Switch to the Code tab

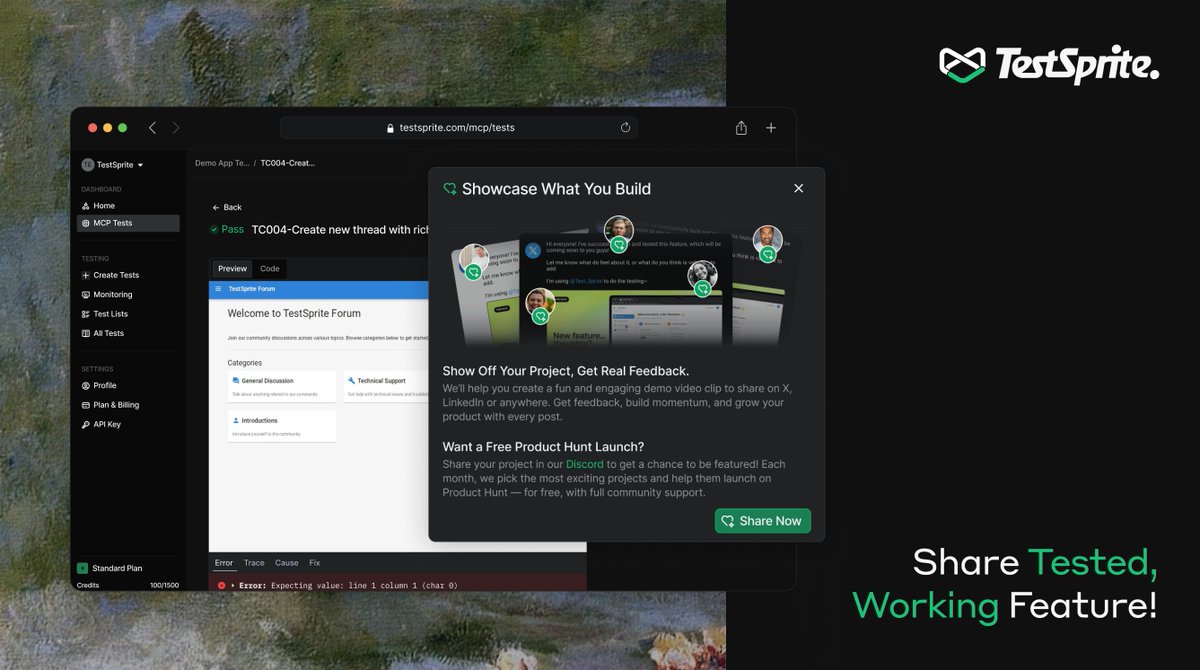tap(270, 268)
